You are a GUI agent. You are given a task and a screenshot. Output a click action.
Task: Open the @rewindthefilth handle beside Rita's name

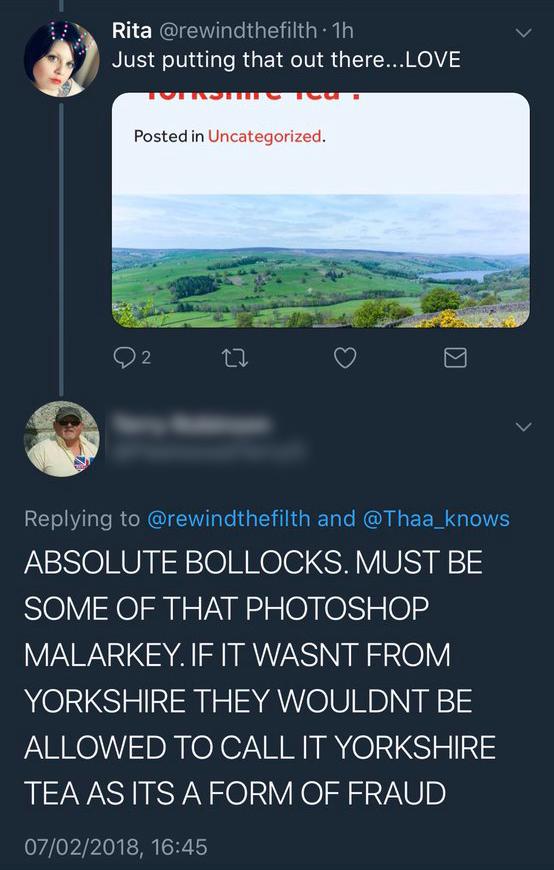point(238,31)
